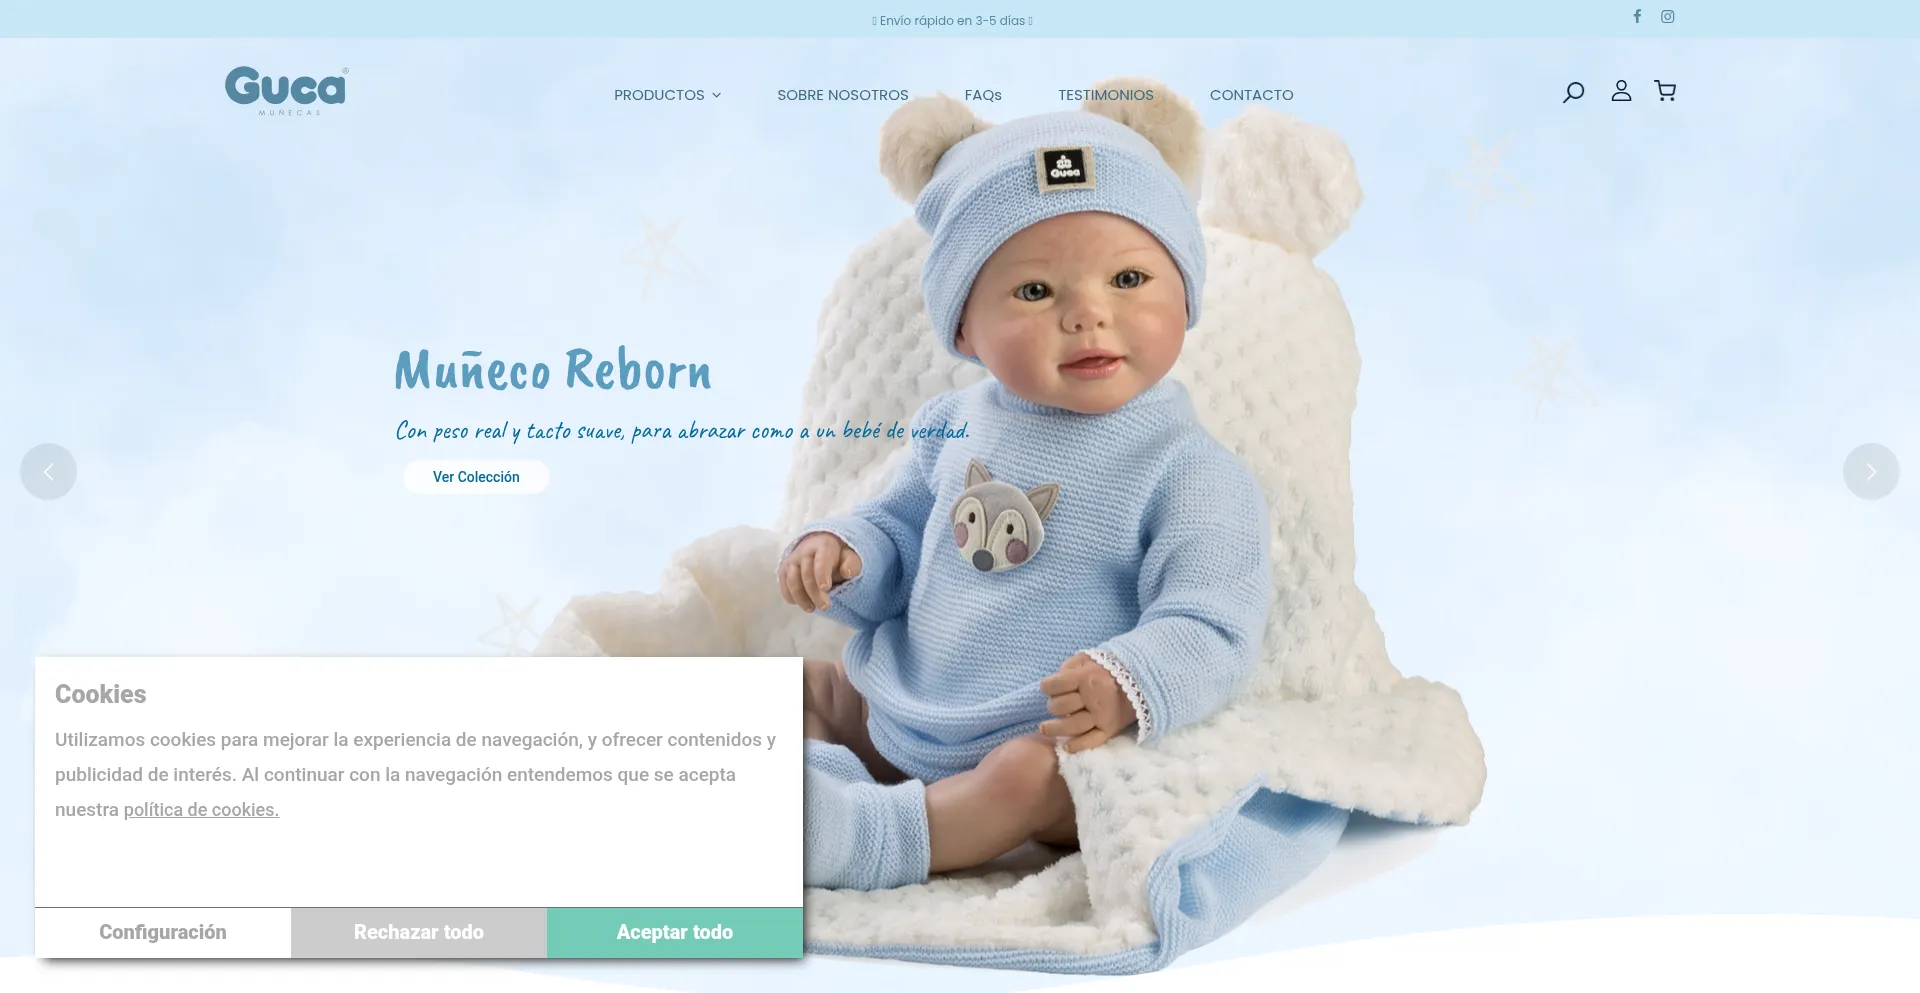1920x993 pixels.
Task: Reject all cookies with Rechazar todo
Action: coord(419,932)
